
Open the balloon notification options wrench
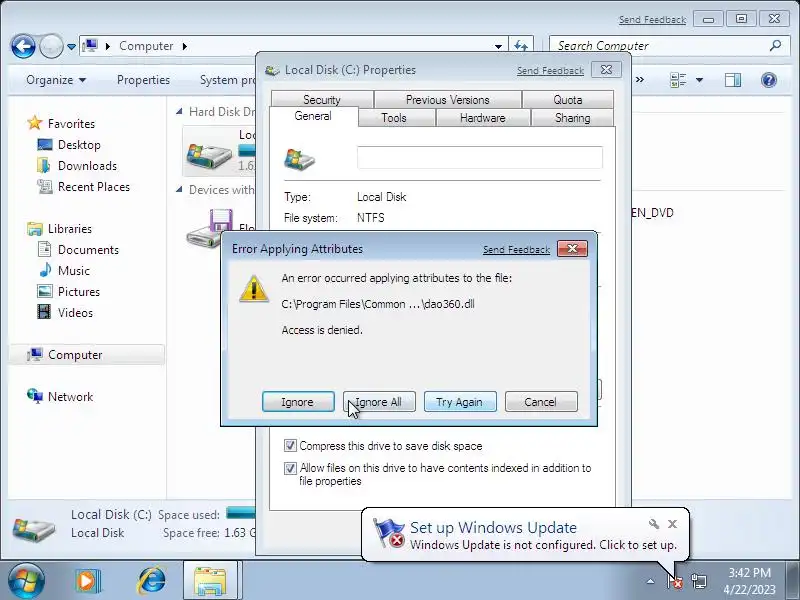click(653, 524)
